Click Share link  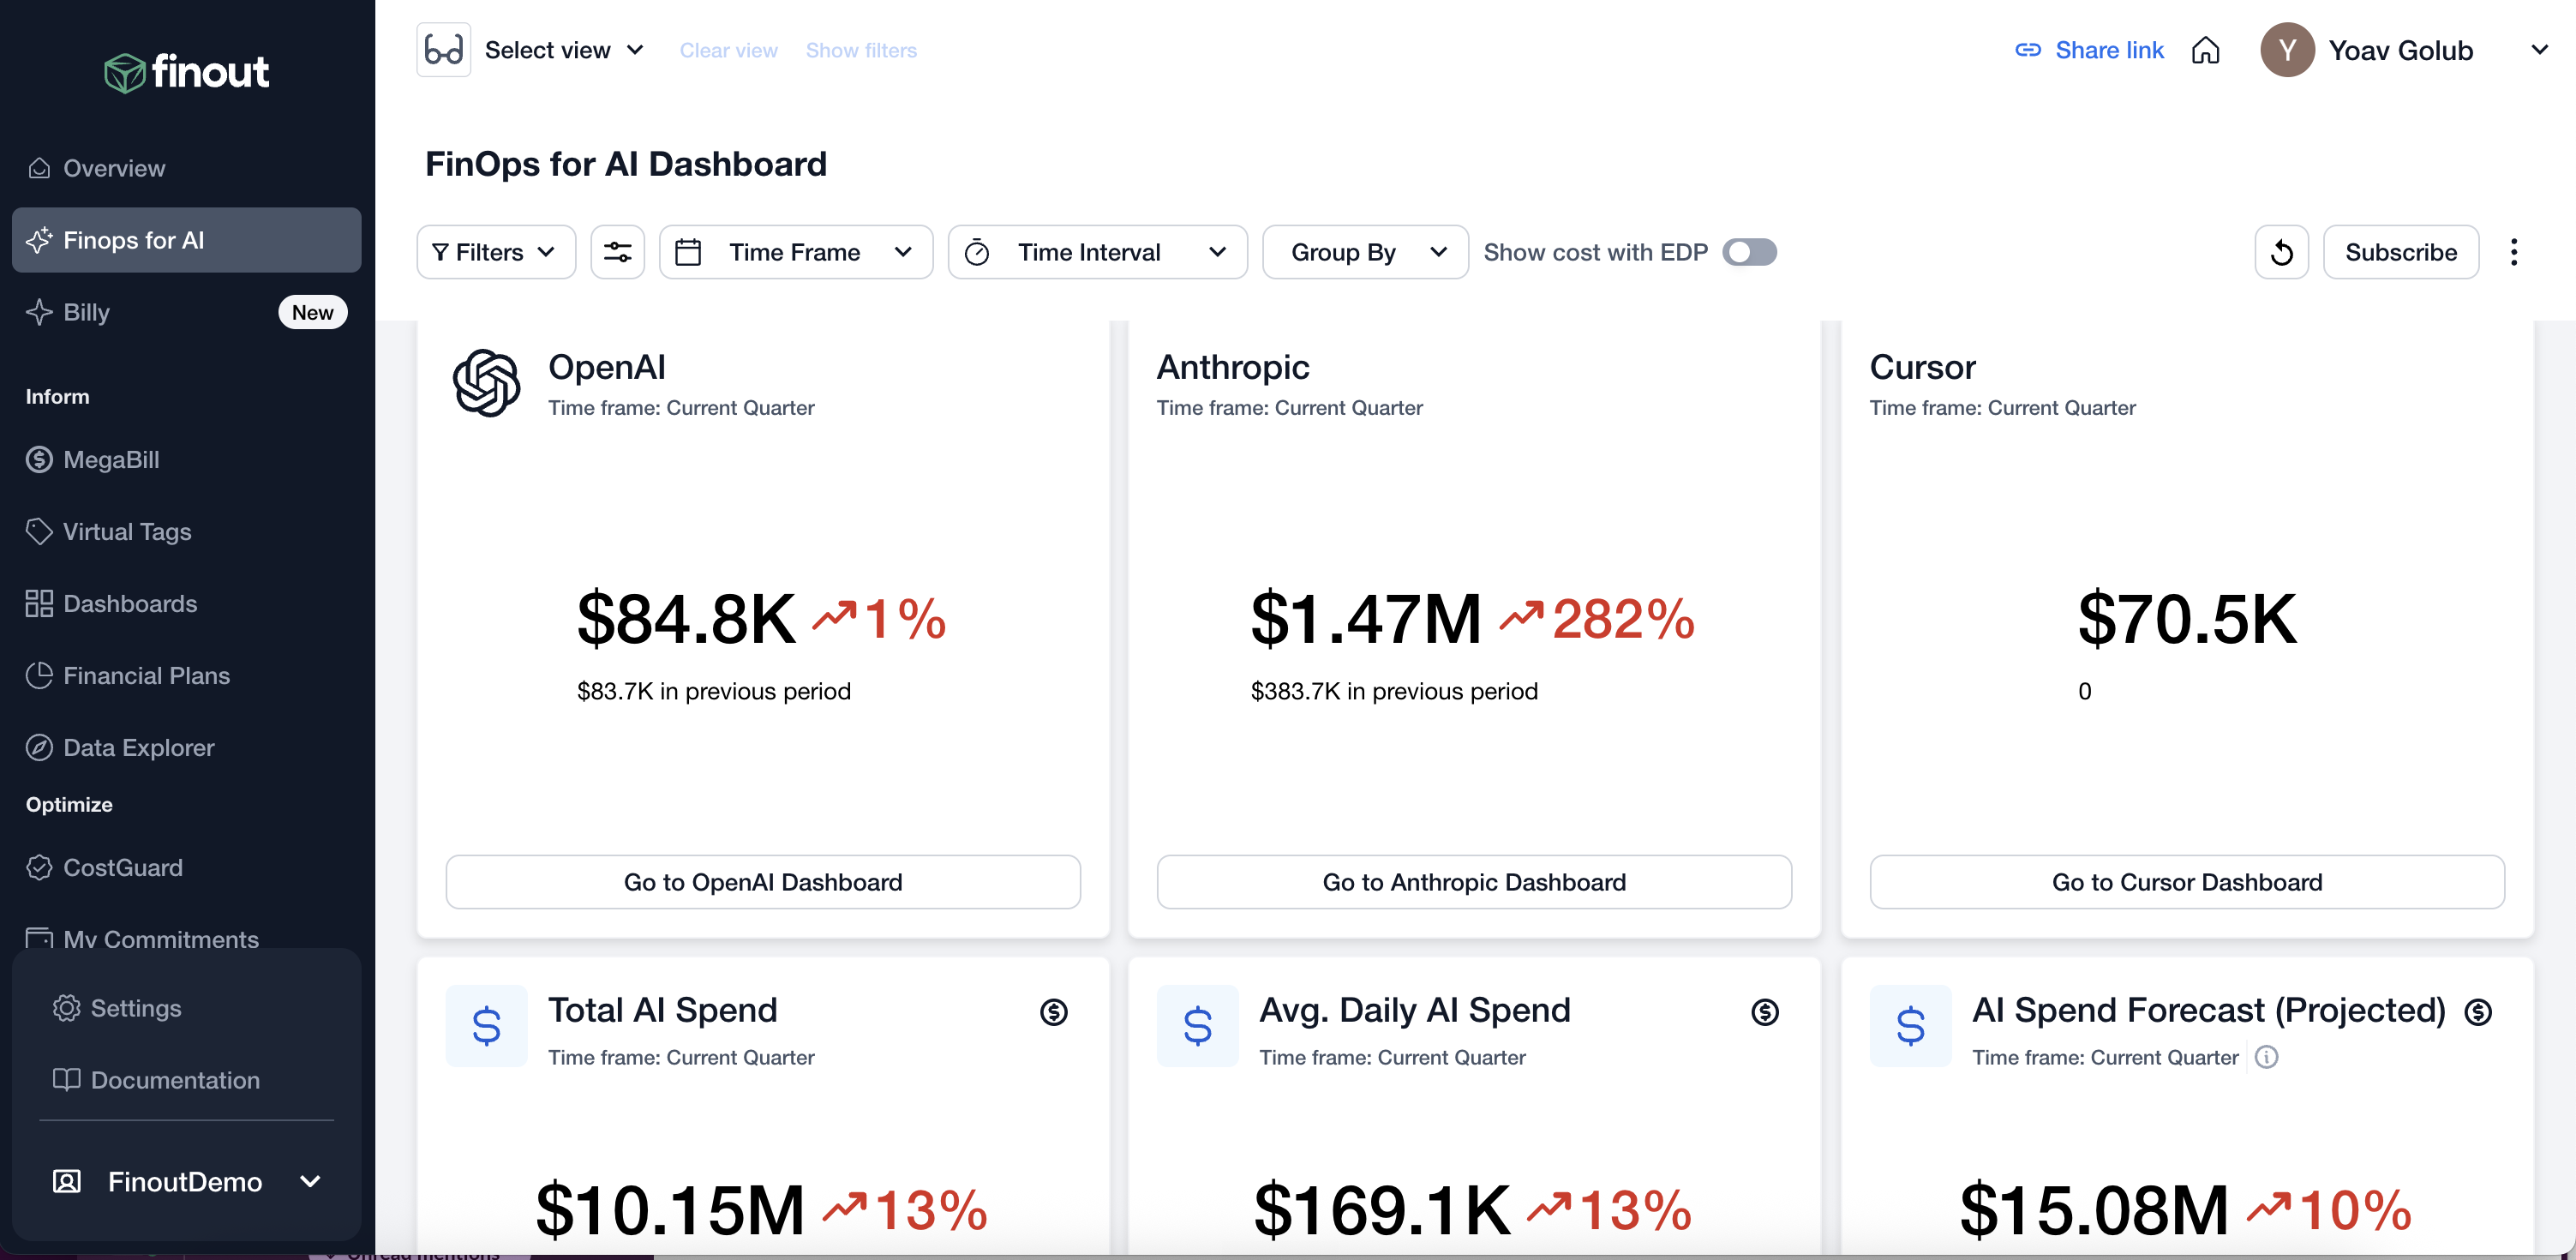tap(2089, 50)
